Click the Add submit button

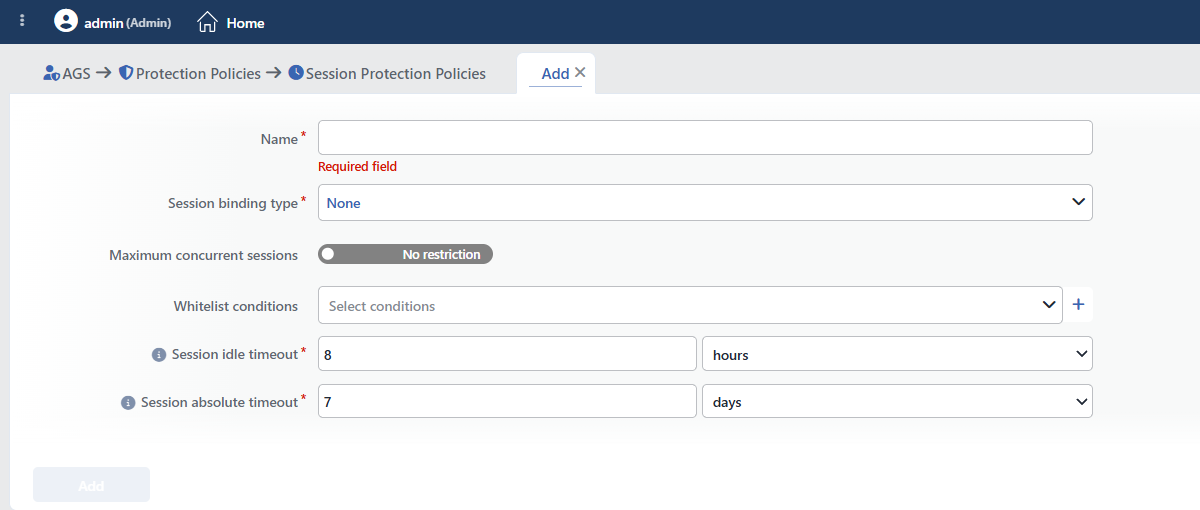pos(91,485)
